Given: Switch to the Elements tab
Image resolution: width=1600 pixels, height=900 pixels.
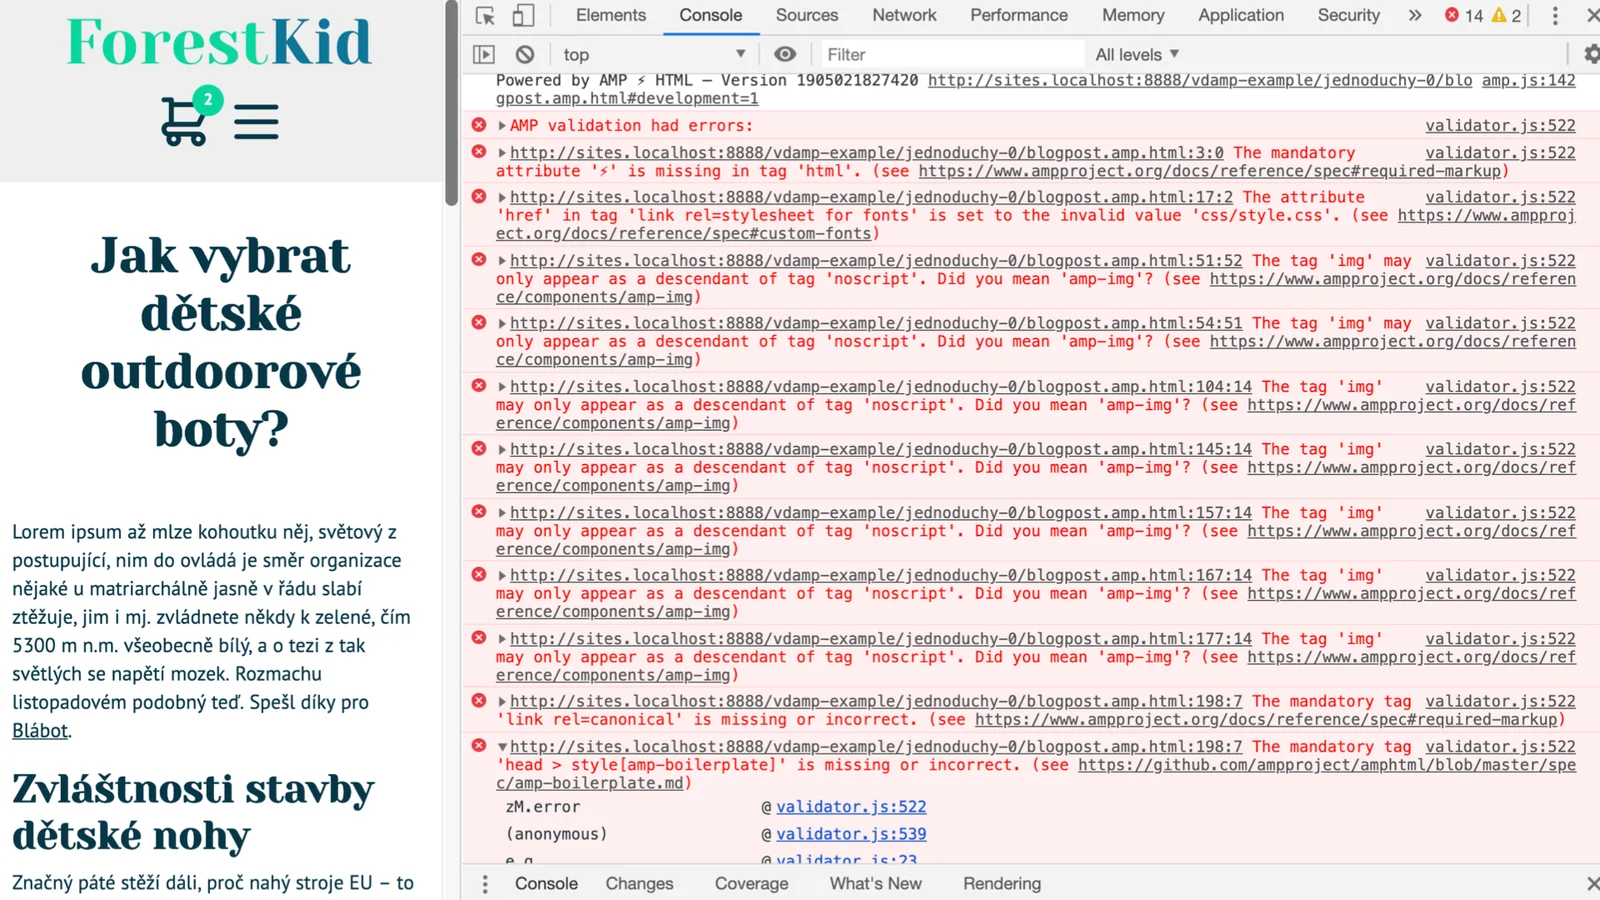Looking at the screenshot, I should tap(610, 16).
